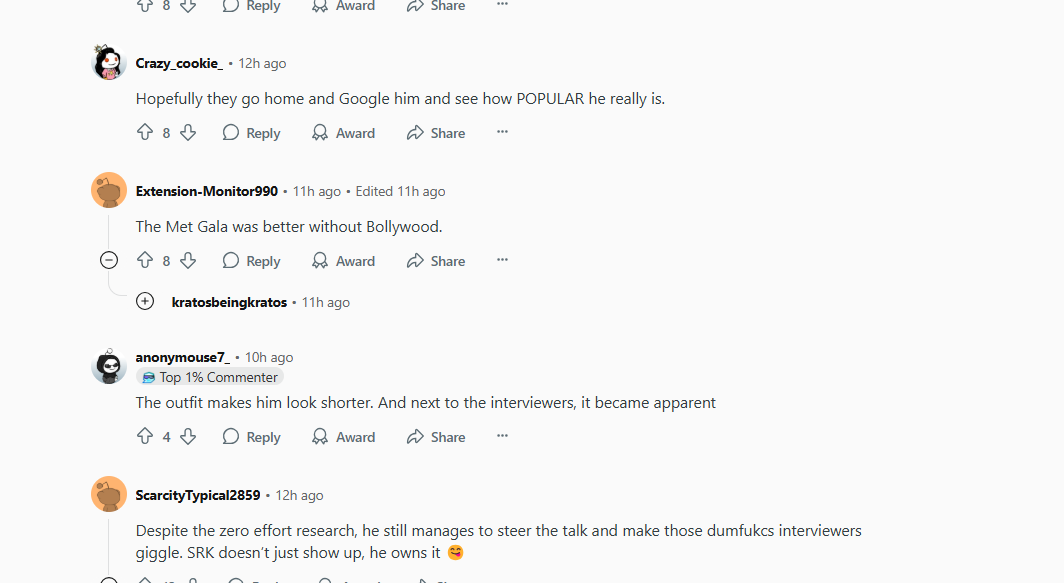Upvote Crazy_cookie_'s comment
This screenshot has height=583, width=1064.
pos(145,133)
